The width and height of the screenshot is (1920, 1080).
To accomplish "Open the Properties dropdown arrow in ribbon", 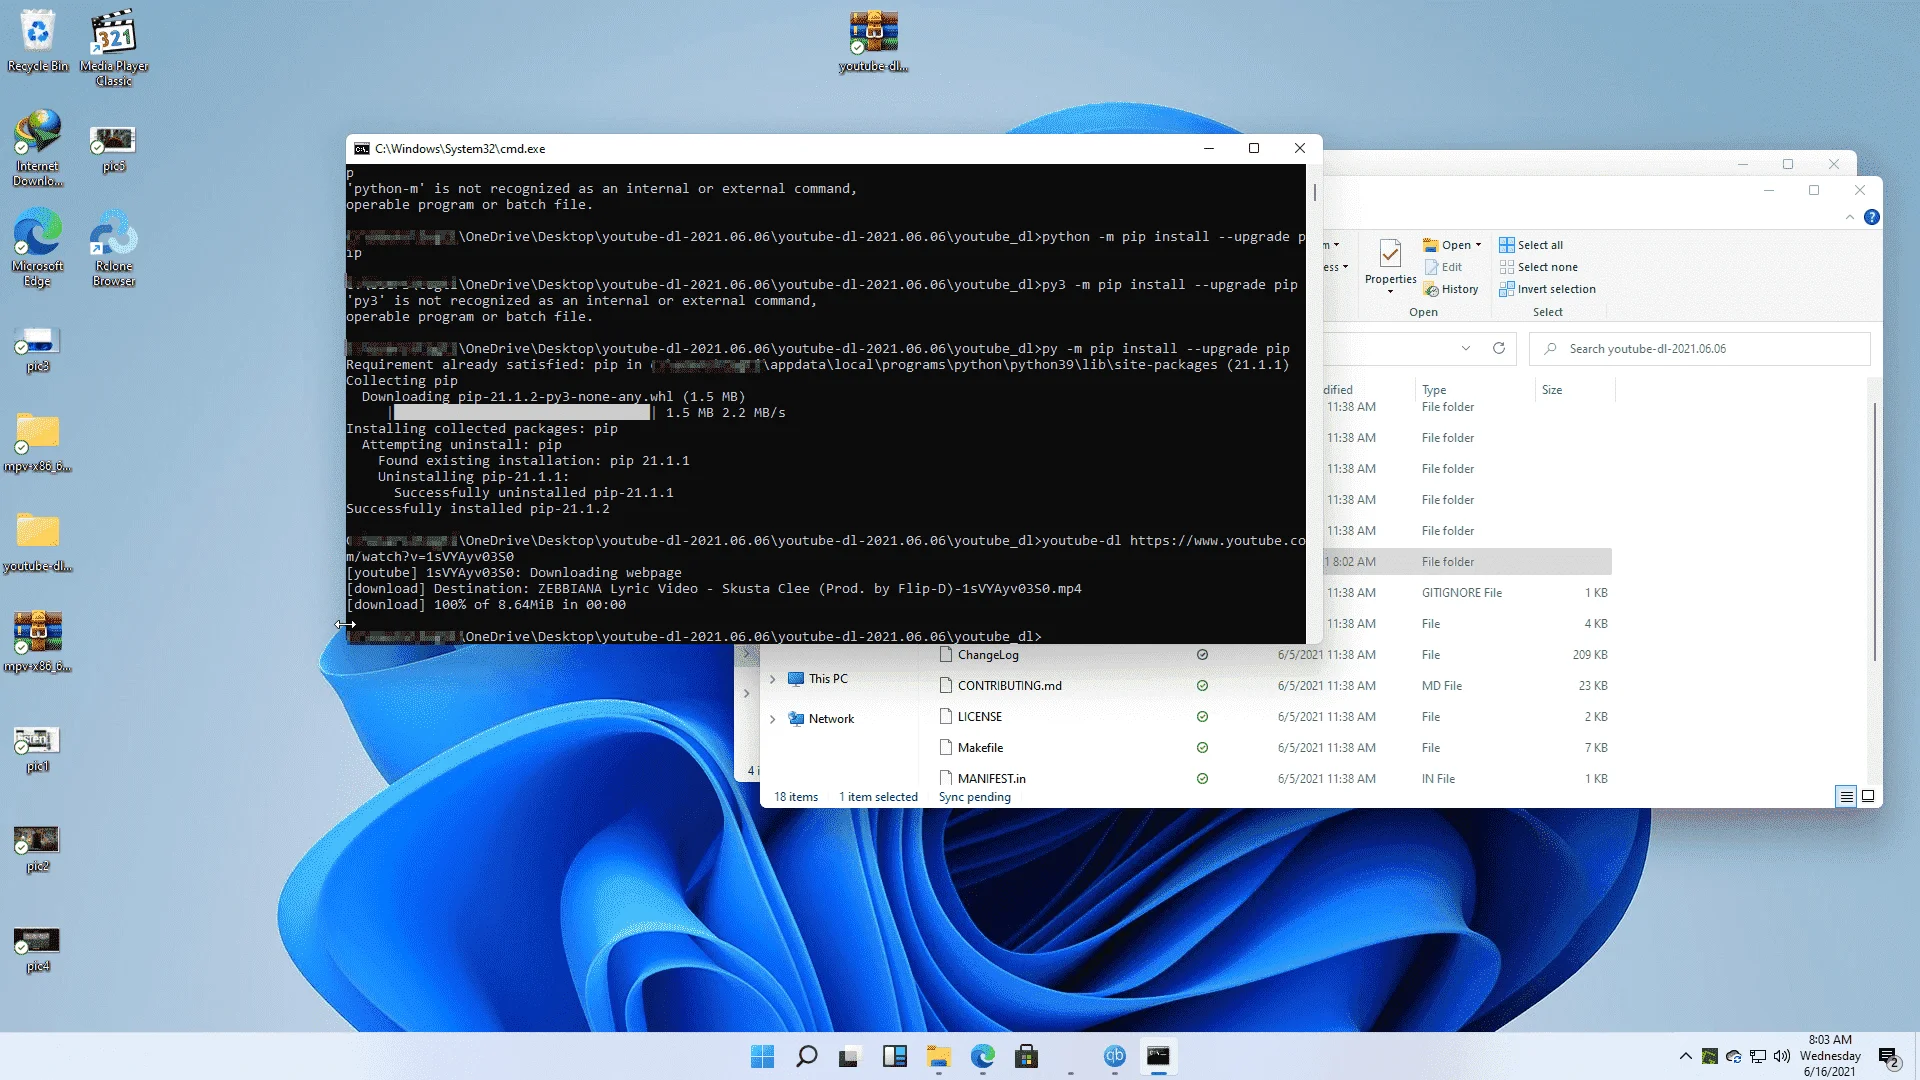I will [1390, 291].
